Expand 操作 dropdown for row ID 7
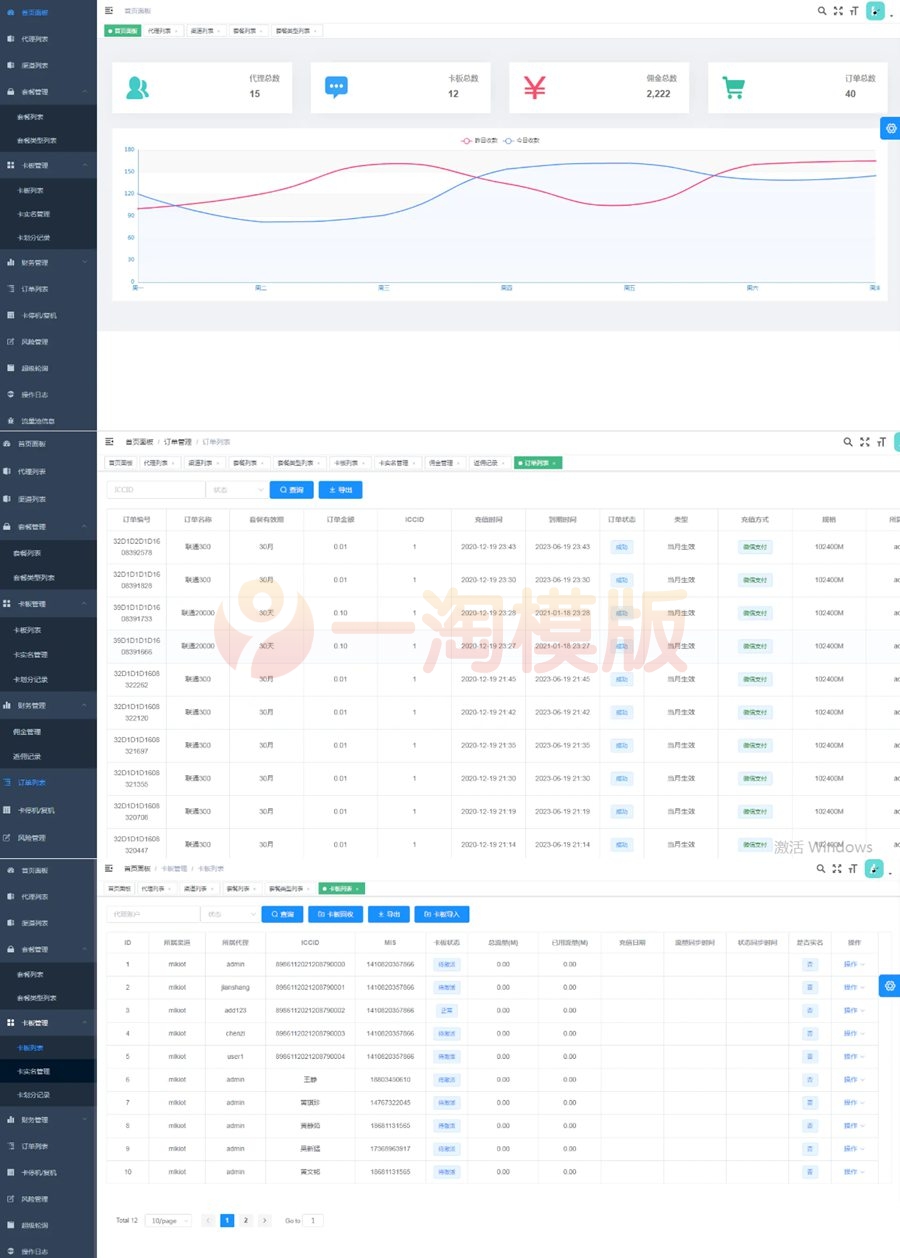This screenshot has width=900, height=1258. point(853,1103)
